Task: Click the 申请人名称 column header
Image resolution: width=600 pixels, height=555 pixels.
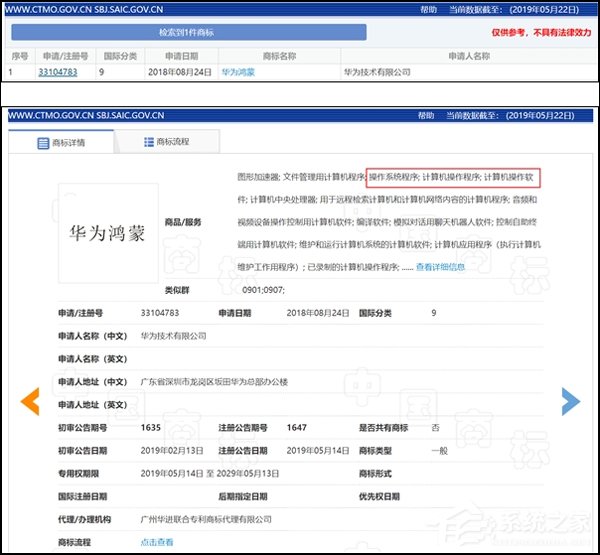Action: point(469,56)
